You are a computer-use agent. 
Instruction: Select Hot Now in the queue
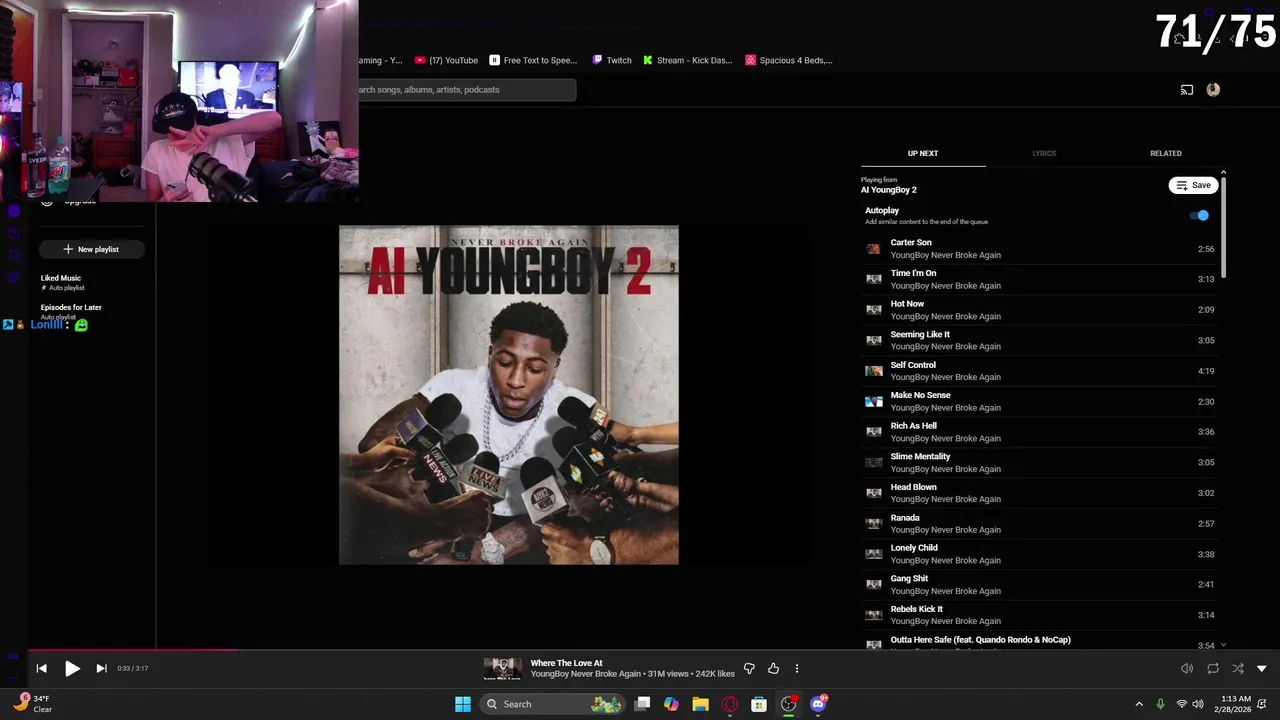point(1040,310)
